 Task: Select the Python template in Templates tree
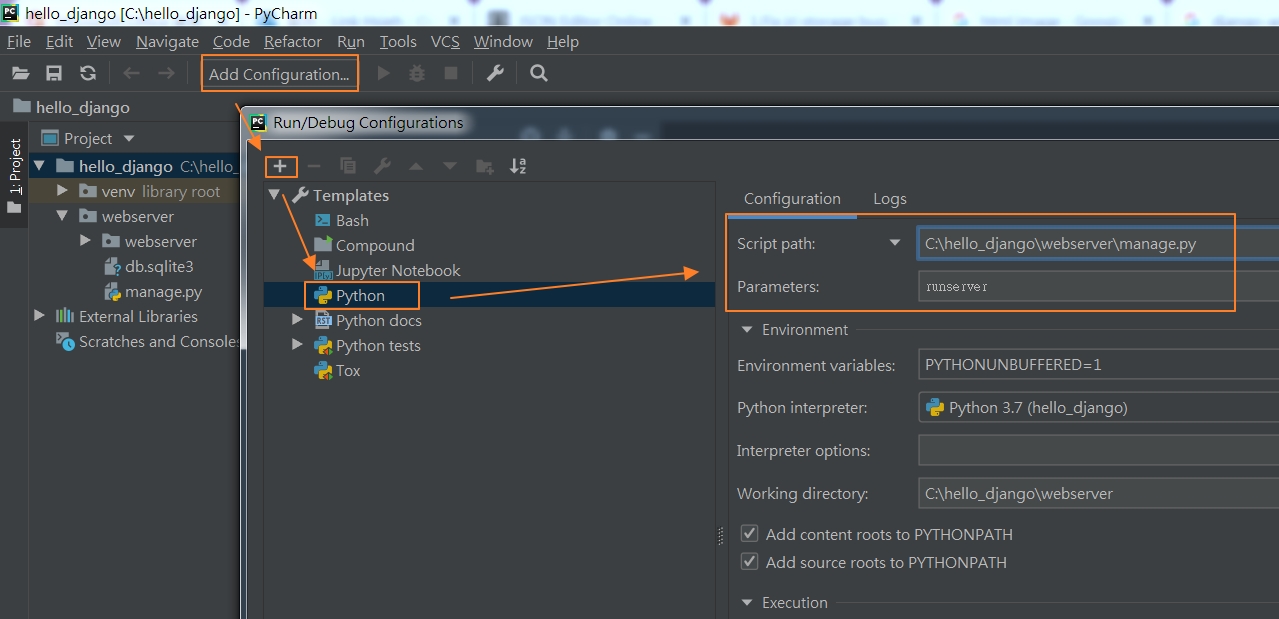[360, 294]
